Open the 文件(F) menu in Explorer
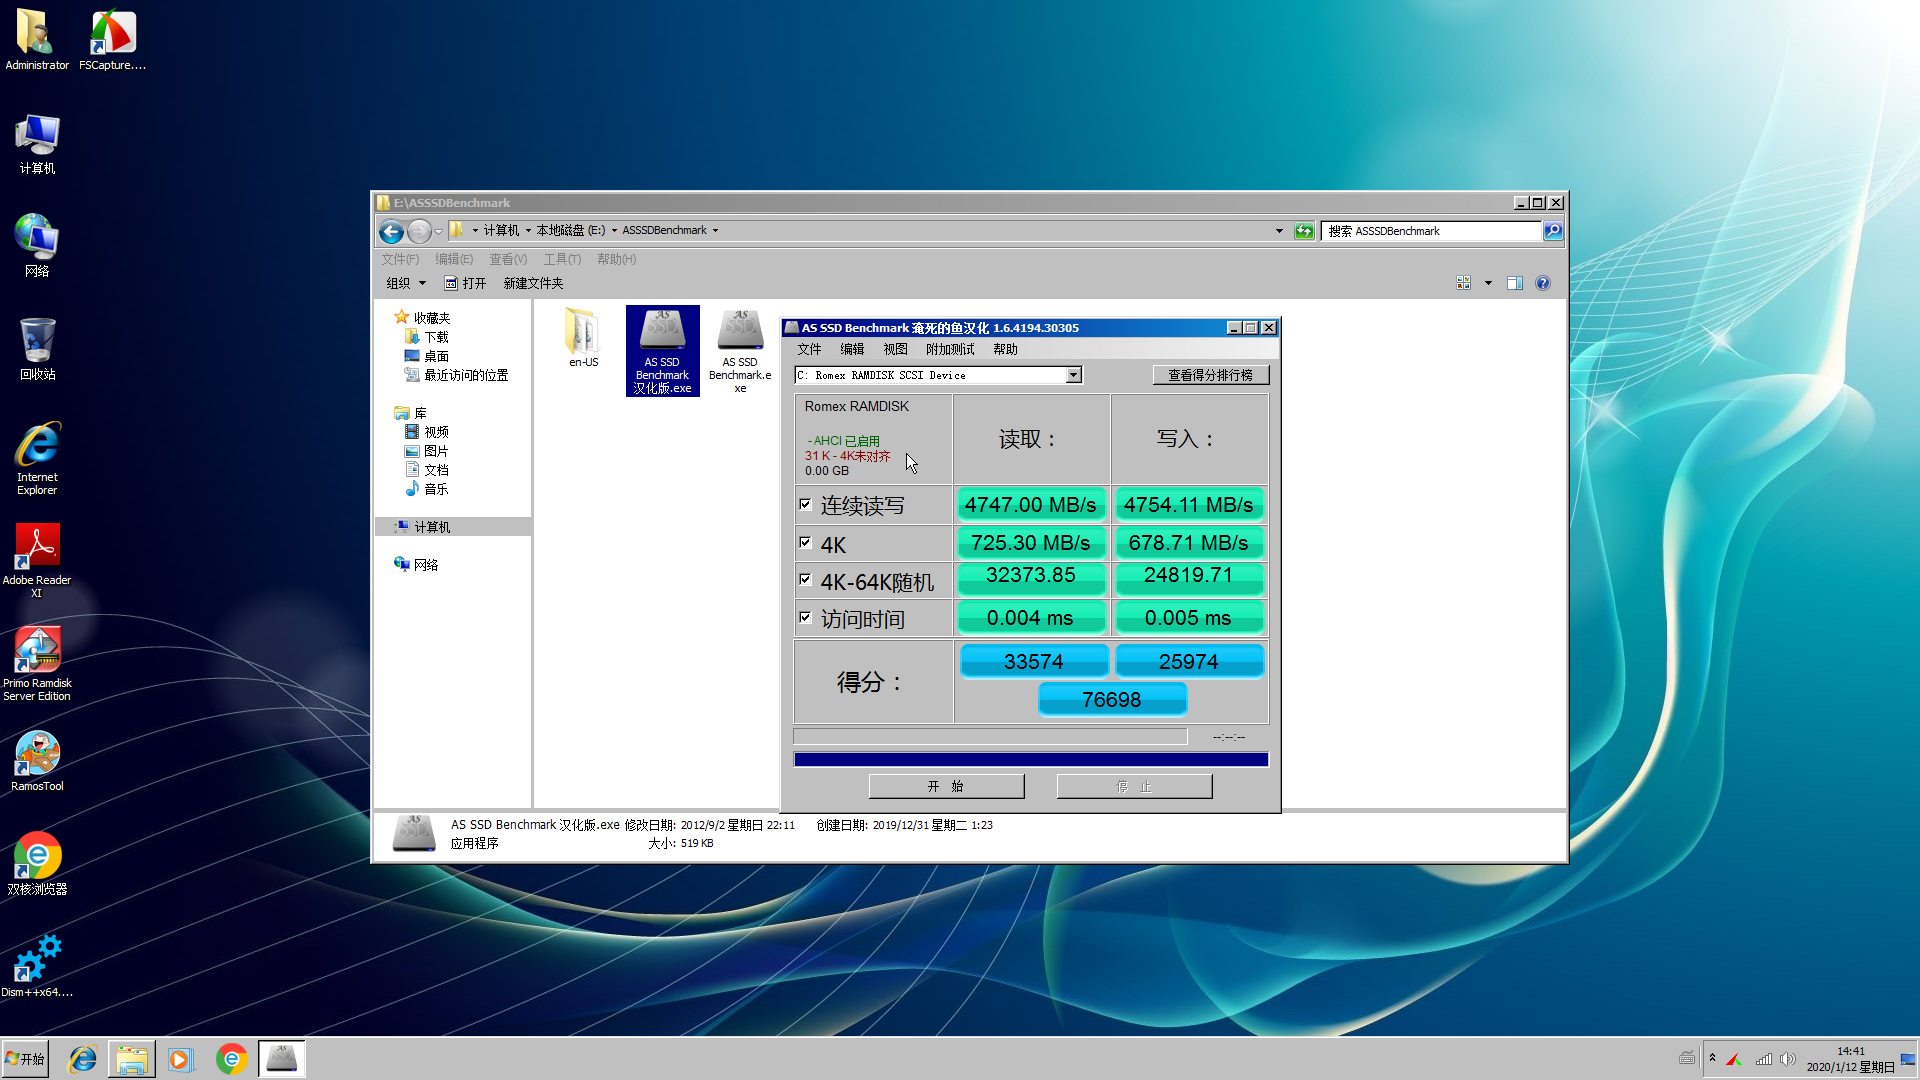The width and height of the screenshot is (1920, 1080). 400,259
